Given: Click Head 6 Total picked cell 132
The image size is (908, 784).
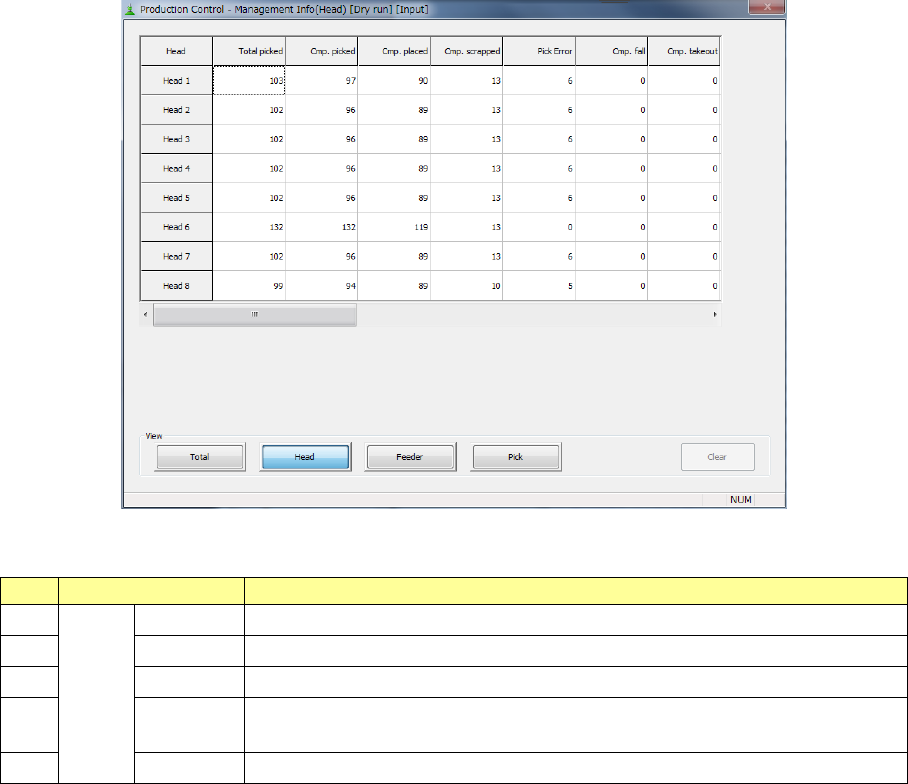Looking at the screenshot, I should [x=249, y=227].
